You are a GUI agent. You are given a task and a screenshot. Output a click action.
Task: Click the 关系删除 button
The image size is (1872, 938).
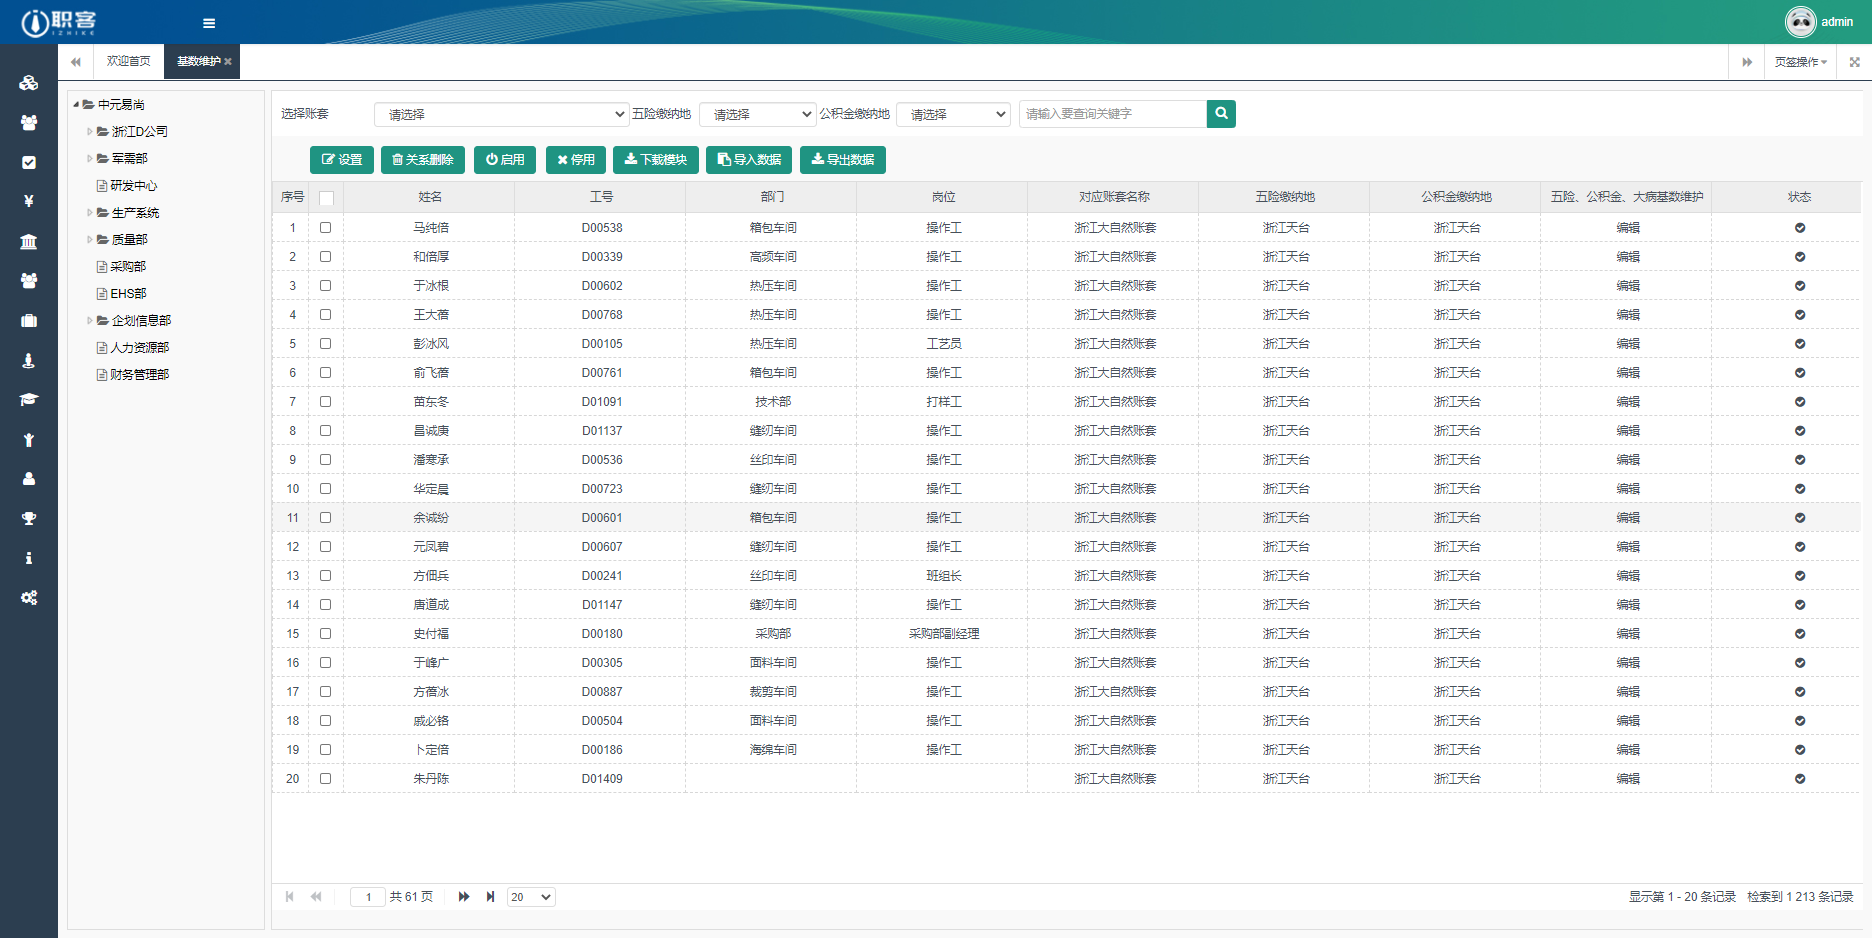422,160
